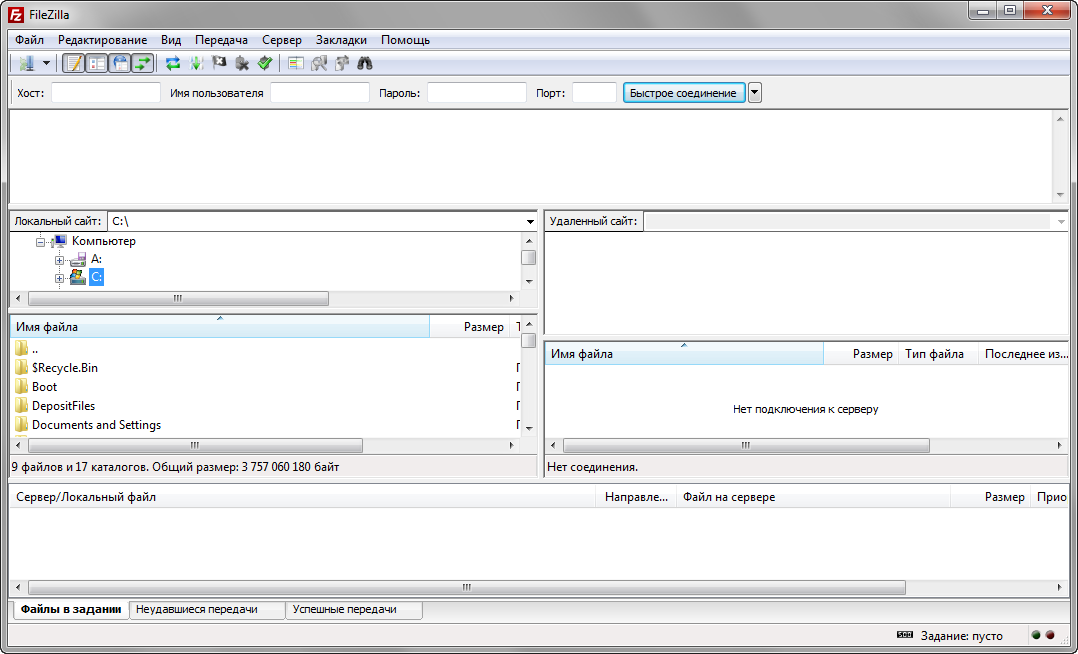Select the $Recycle.Bin folder row
1078x654 pixels.
[266, 368]
